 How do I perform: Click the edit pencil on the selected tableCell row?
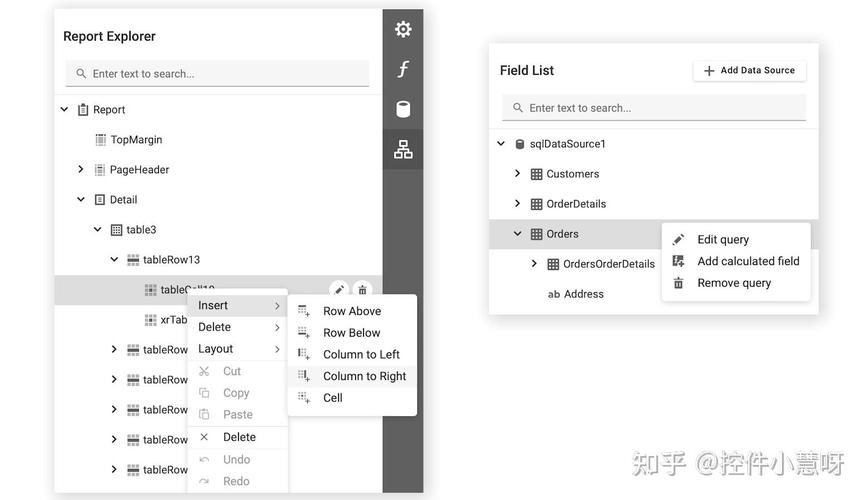(x=339, y=289)
